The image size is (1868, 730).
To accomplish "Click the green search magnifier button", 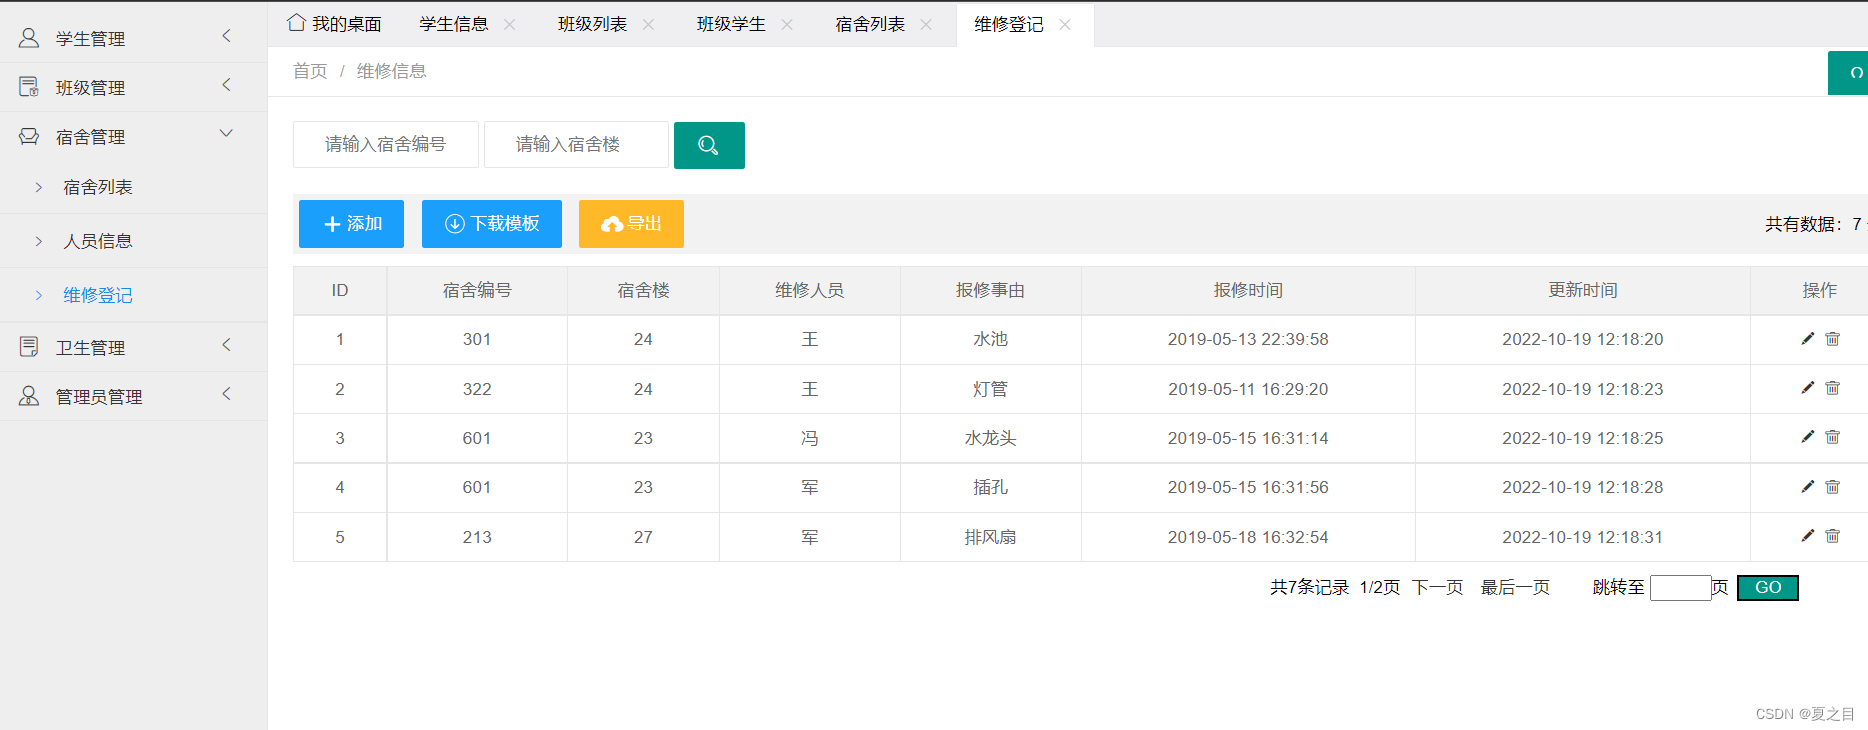I will [709, 145].
